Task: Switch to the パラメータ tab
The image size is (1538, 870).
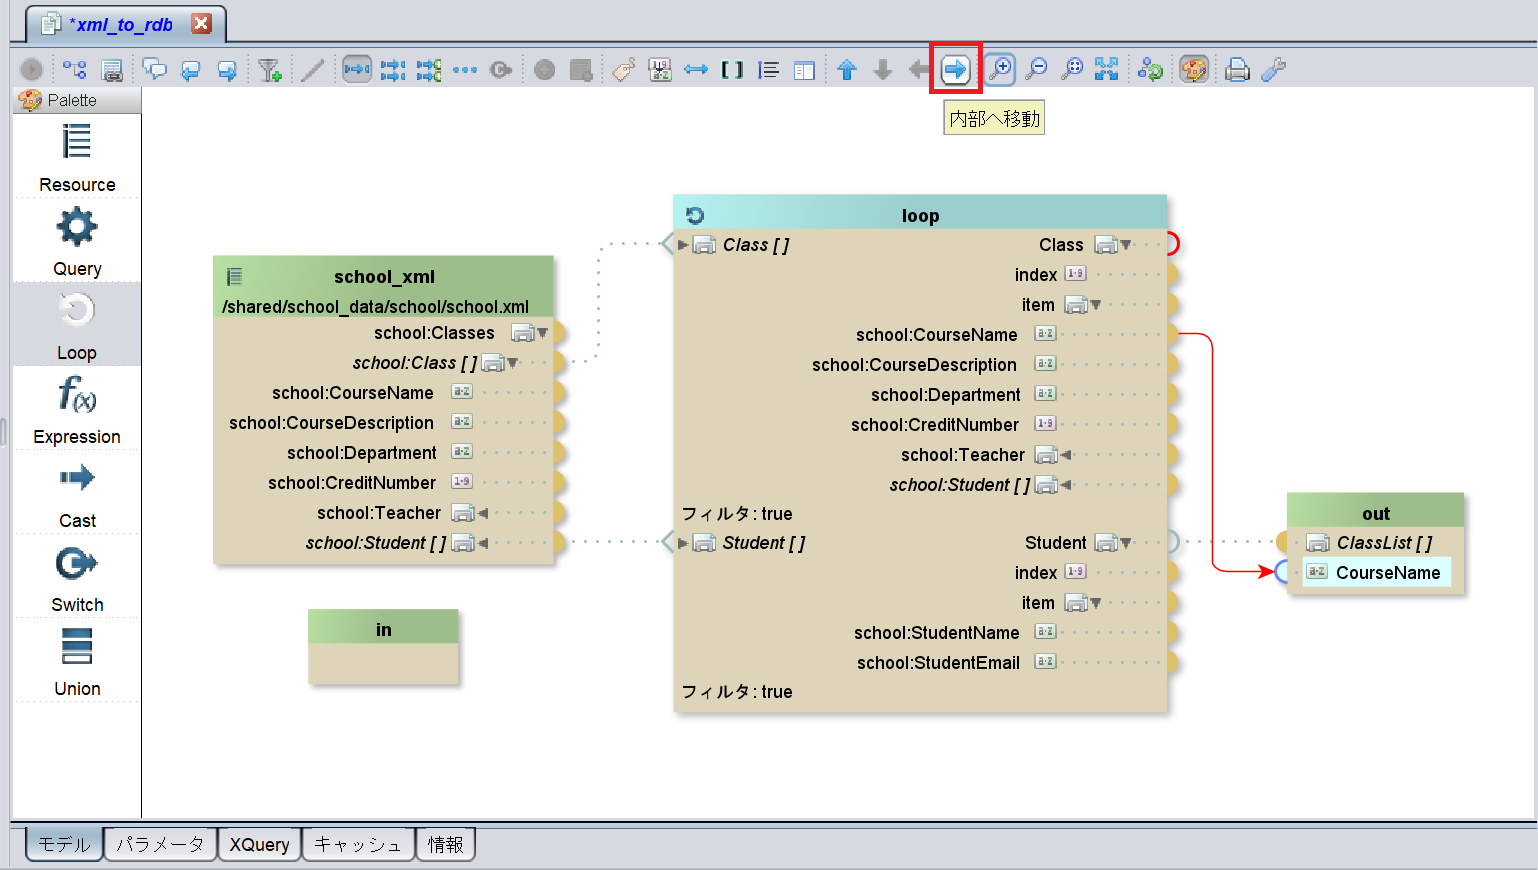Action: (x=160, y=844)
